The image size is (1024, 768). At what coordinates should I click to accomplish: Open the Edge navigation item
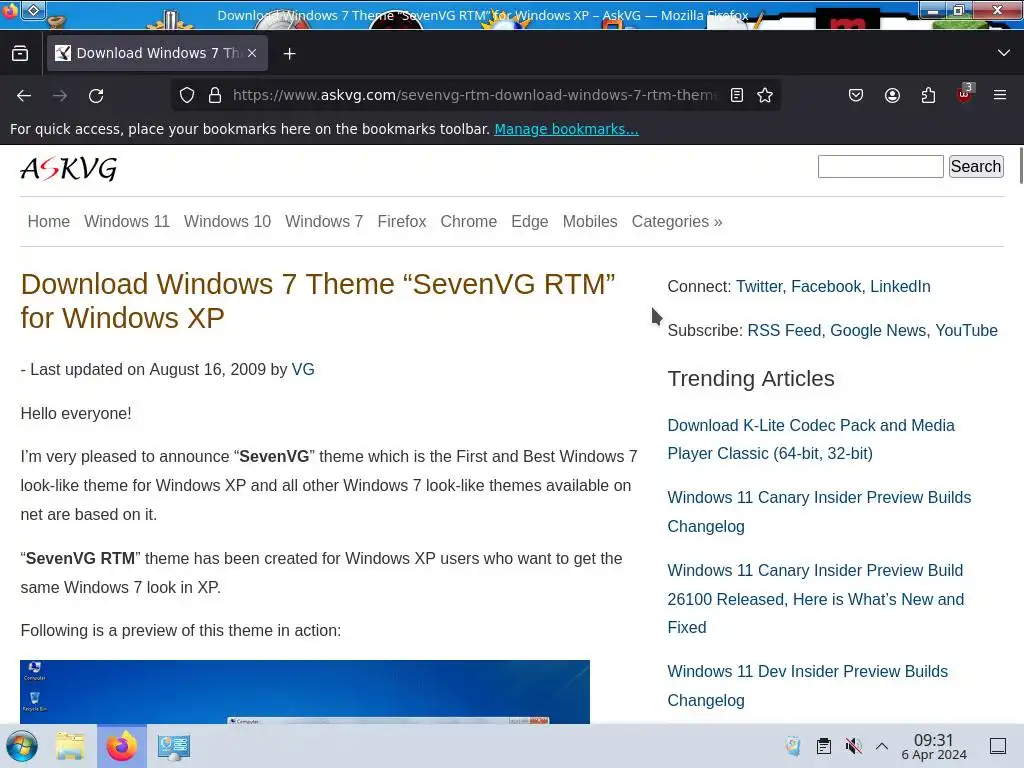(530, 221)
